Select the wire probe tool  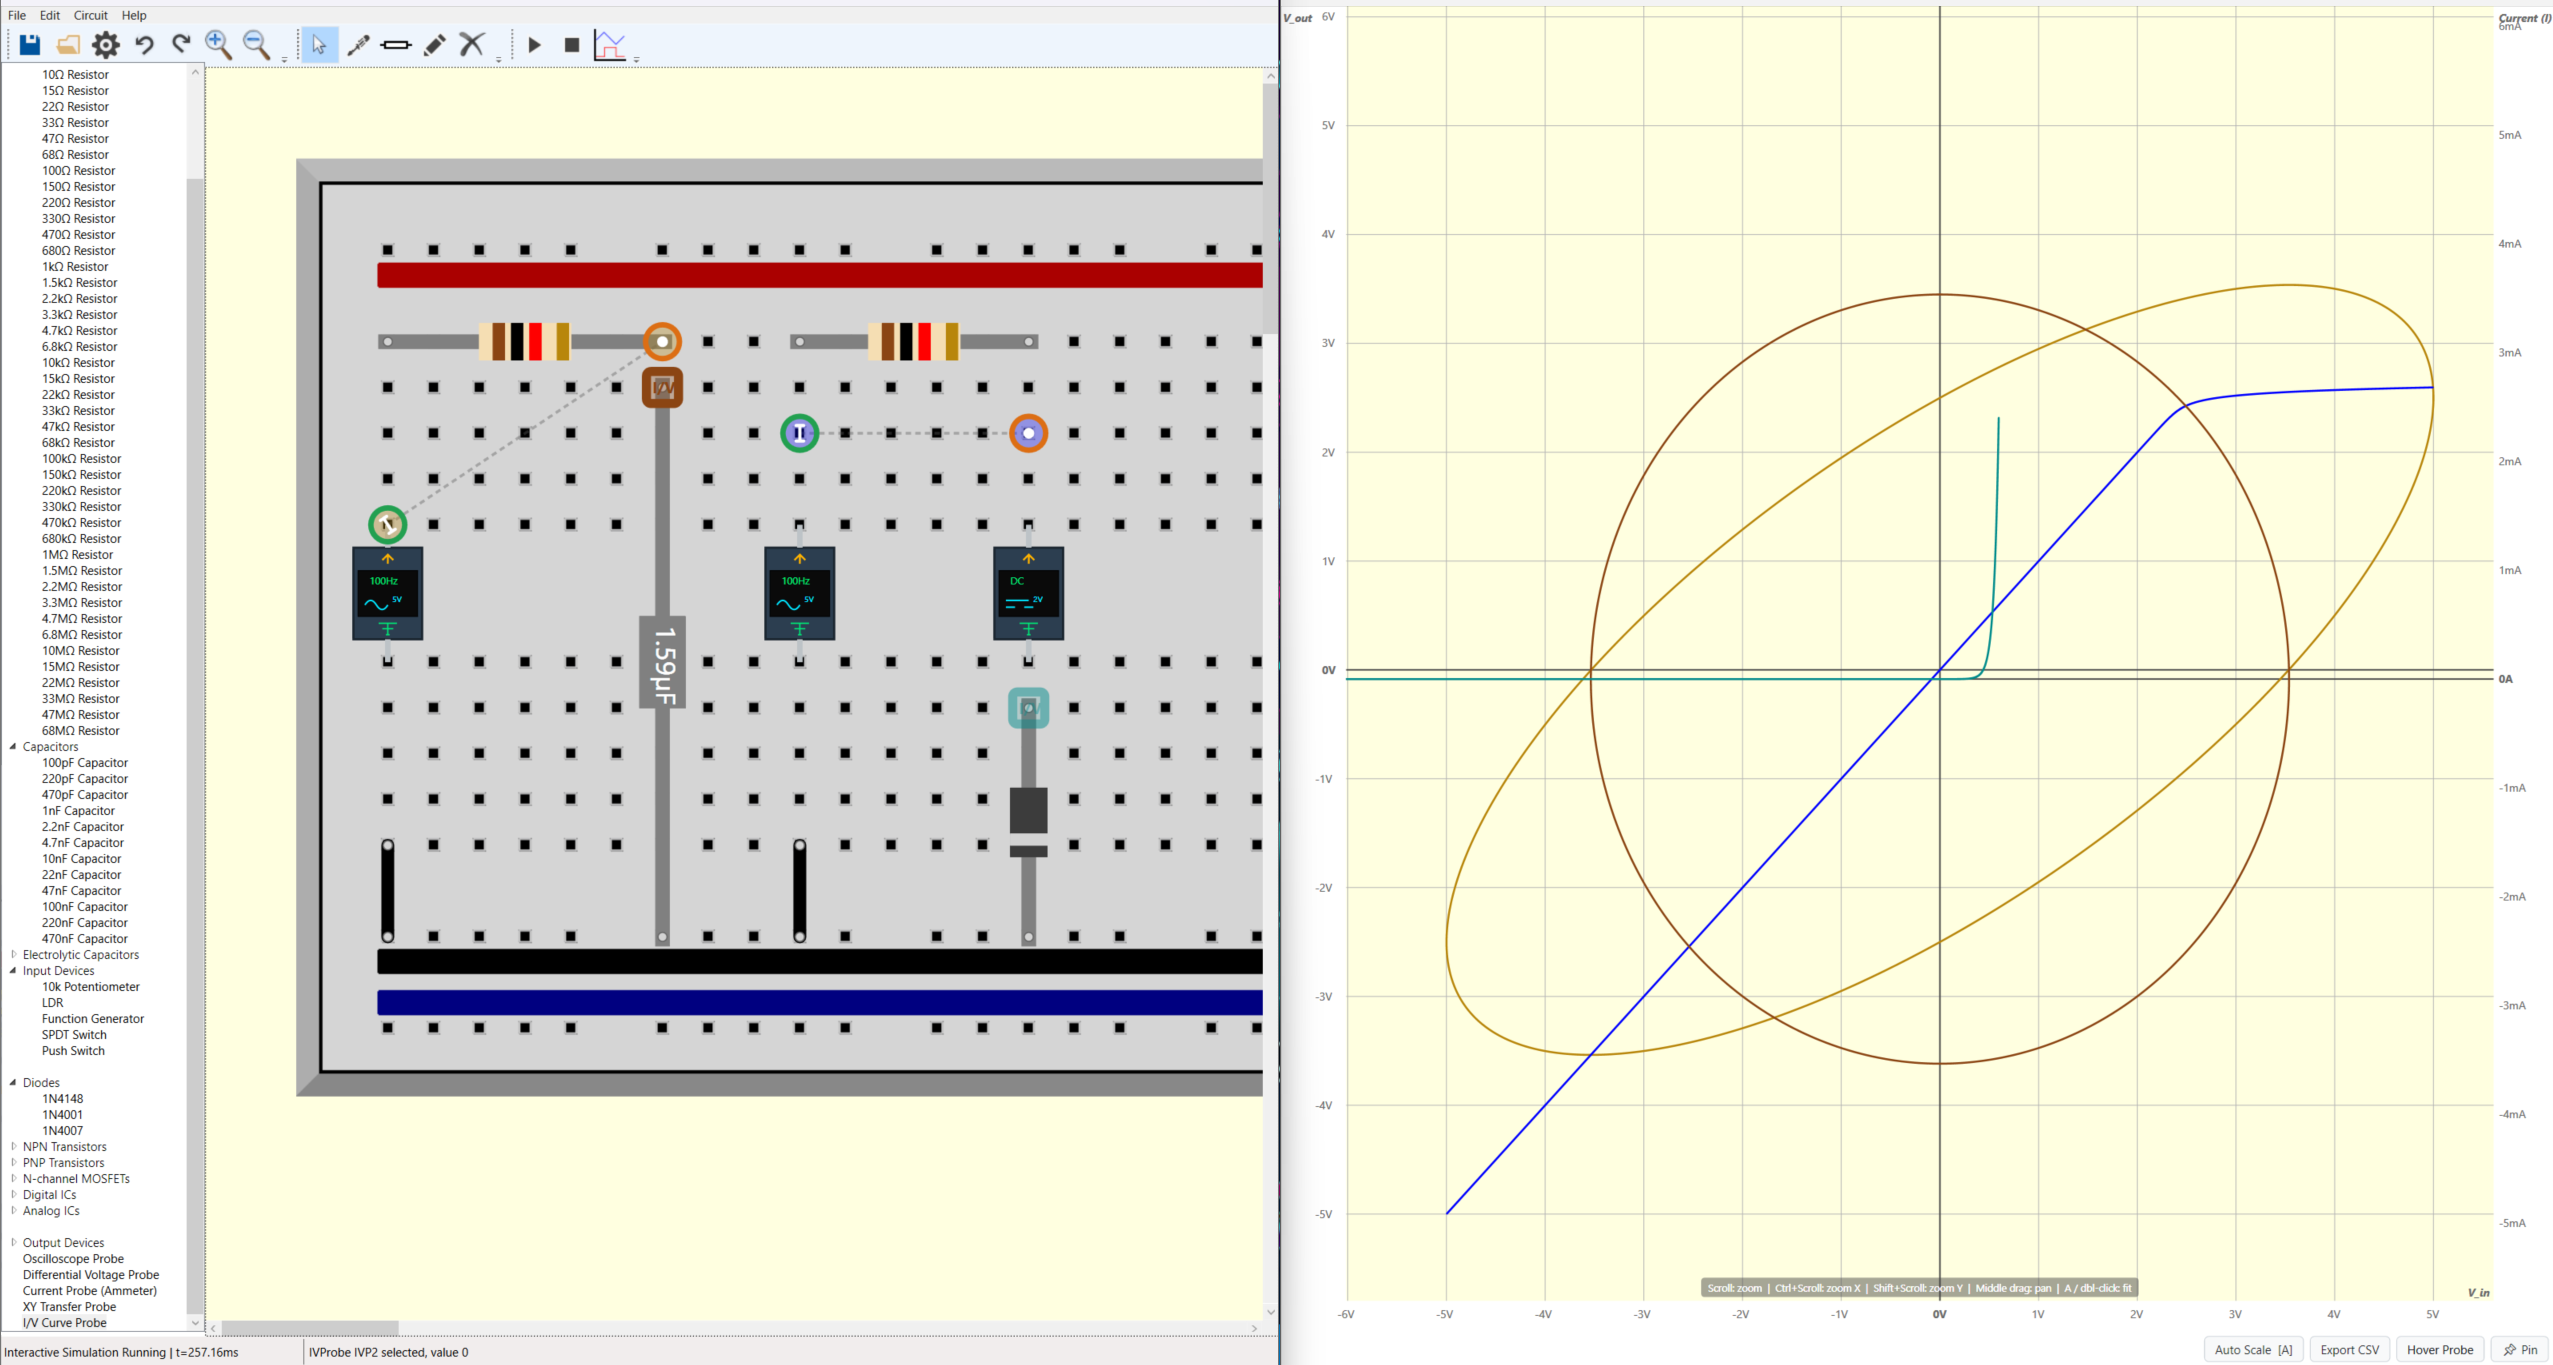pos(358,45)
